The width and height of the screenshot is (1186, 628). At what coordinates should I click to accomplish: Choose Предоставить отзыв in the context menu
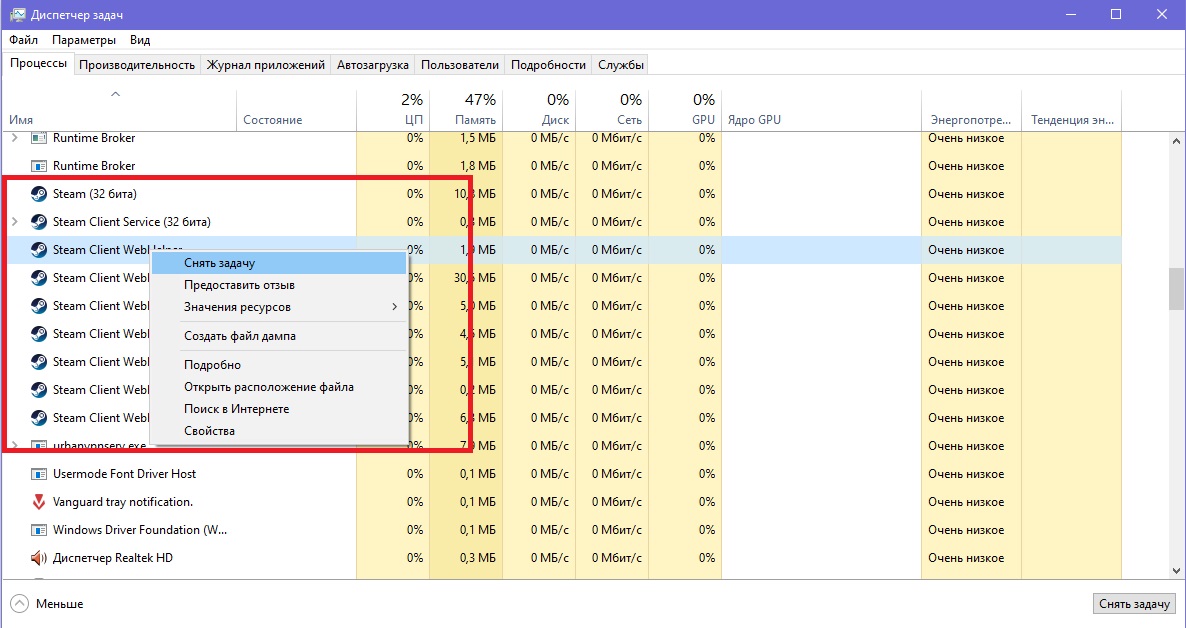point(279,284)
